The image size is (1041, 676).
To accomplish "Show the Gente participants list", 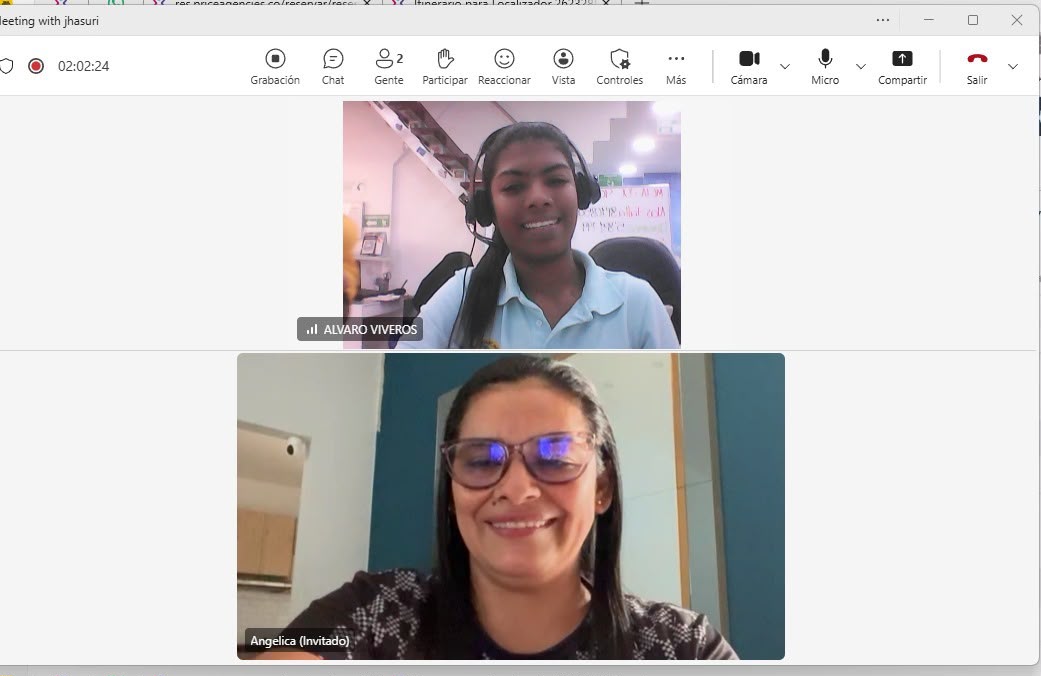I will 389,66.
